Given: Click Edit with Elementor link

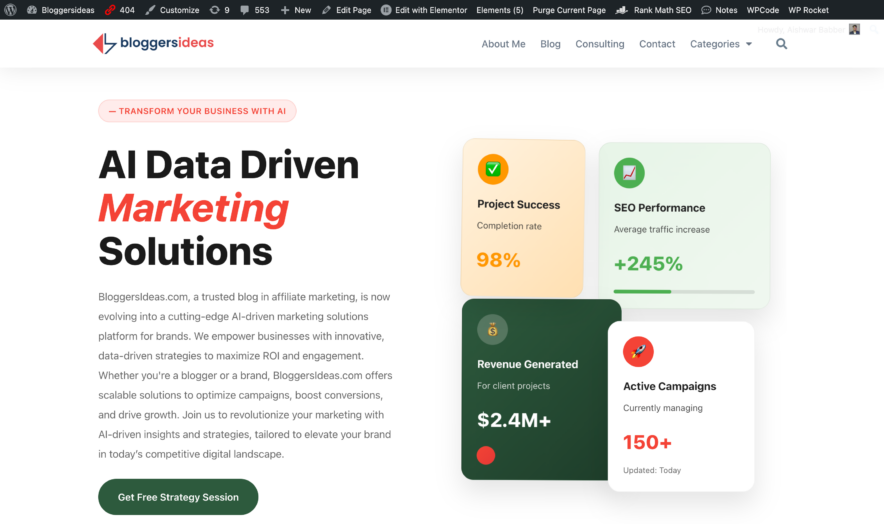Looking at the screenshot, I should 423,10.
